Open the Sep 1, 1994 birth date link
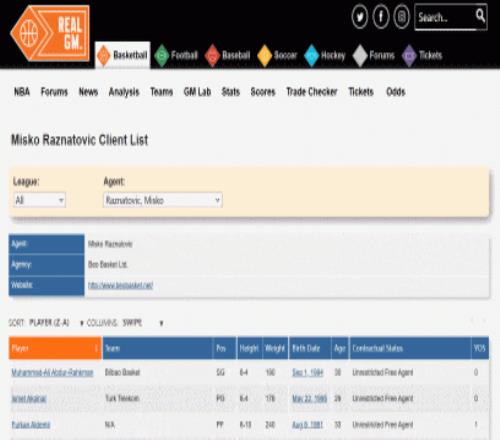The image size is (500, 440). pos(308,372)
